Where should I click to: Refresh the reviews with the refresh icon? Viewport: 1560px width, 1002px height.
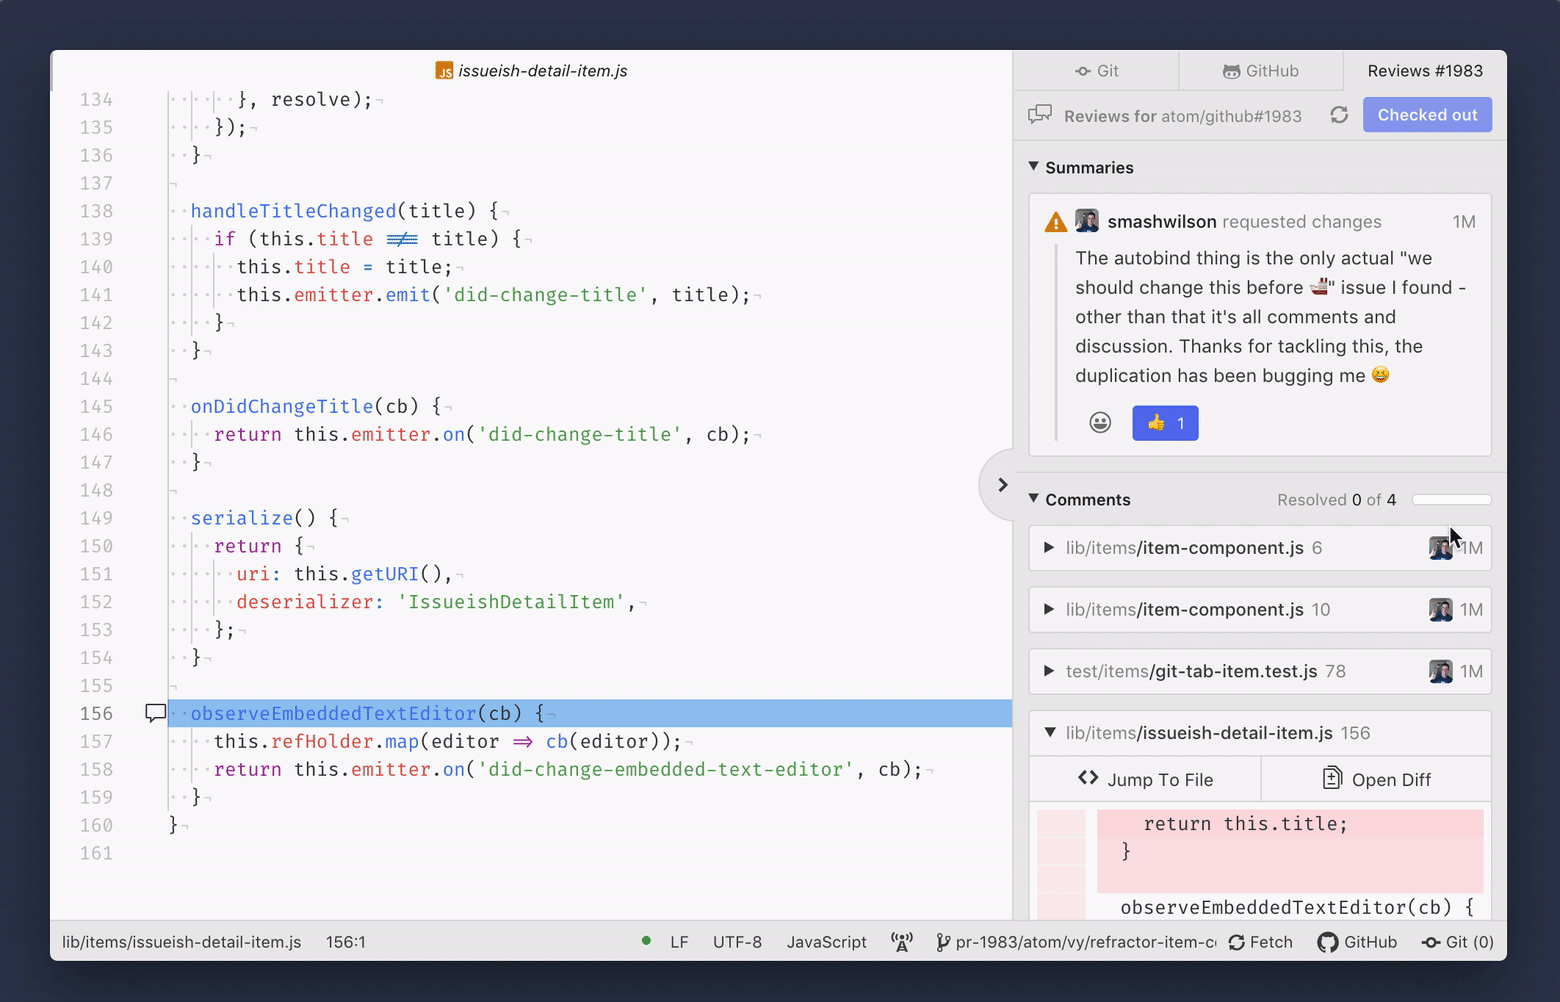(1339, 115)
